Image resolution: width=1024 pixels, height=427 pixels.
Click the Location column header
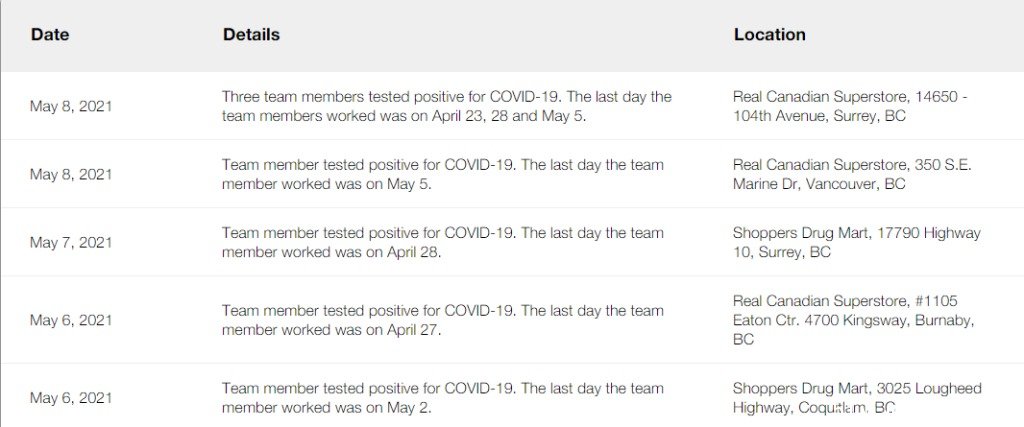769,35
